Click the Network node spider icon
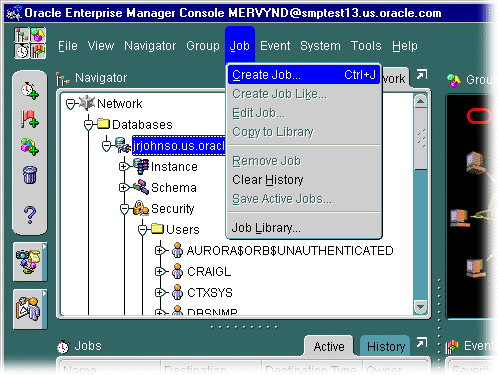498x375 pixels. (x=87, y=103)
